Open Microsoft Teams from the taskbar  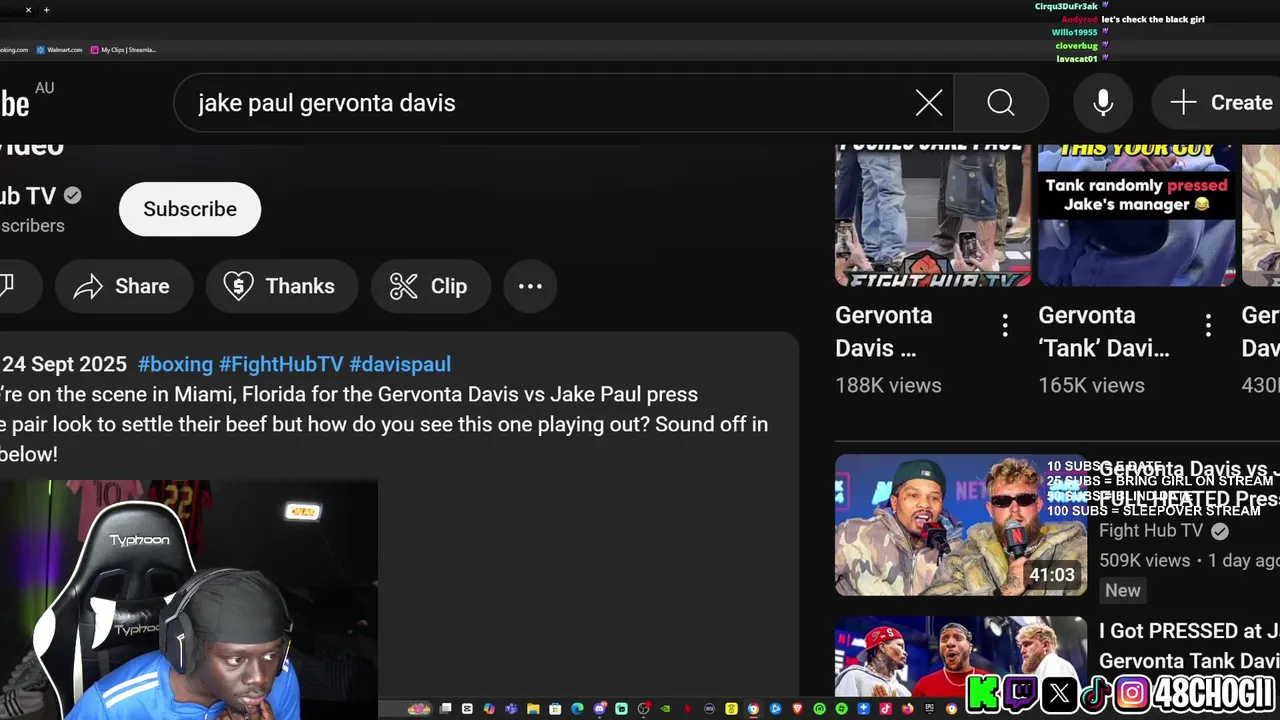(511, 709)
